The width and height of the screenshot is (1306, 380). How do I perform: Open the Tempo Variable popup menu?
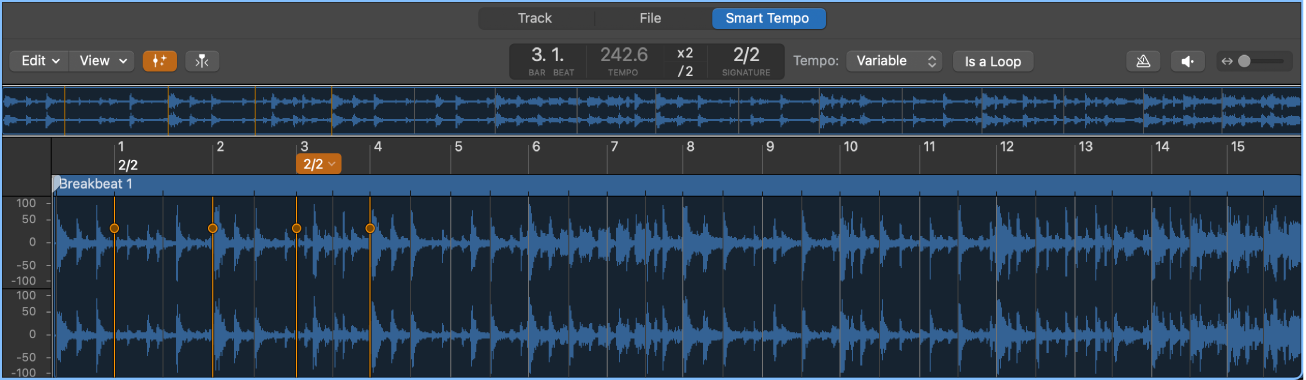coord(894,61)
